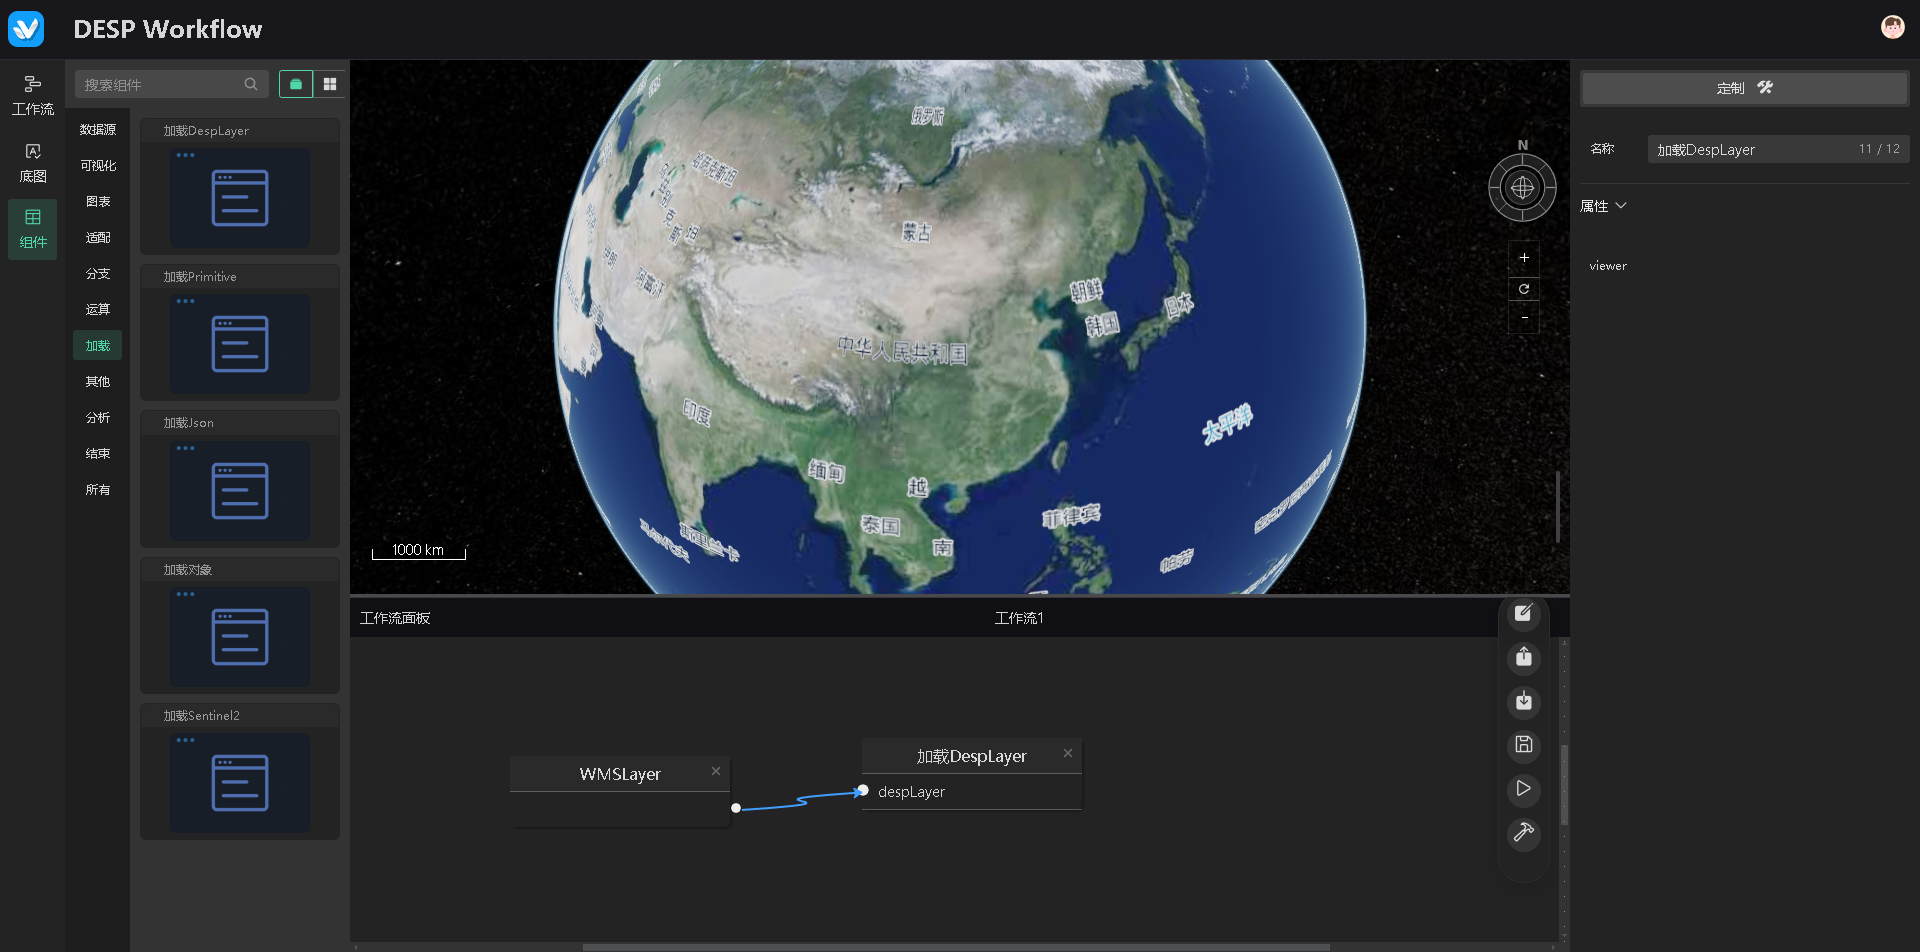Zoom out on the globe with minus
This screenshot has width=1920, height=952.
pos(1524,318)
